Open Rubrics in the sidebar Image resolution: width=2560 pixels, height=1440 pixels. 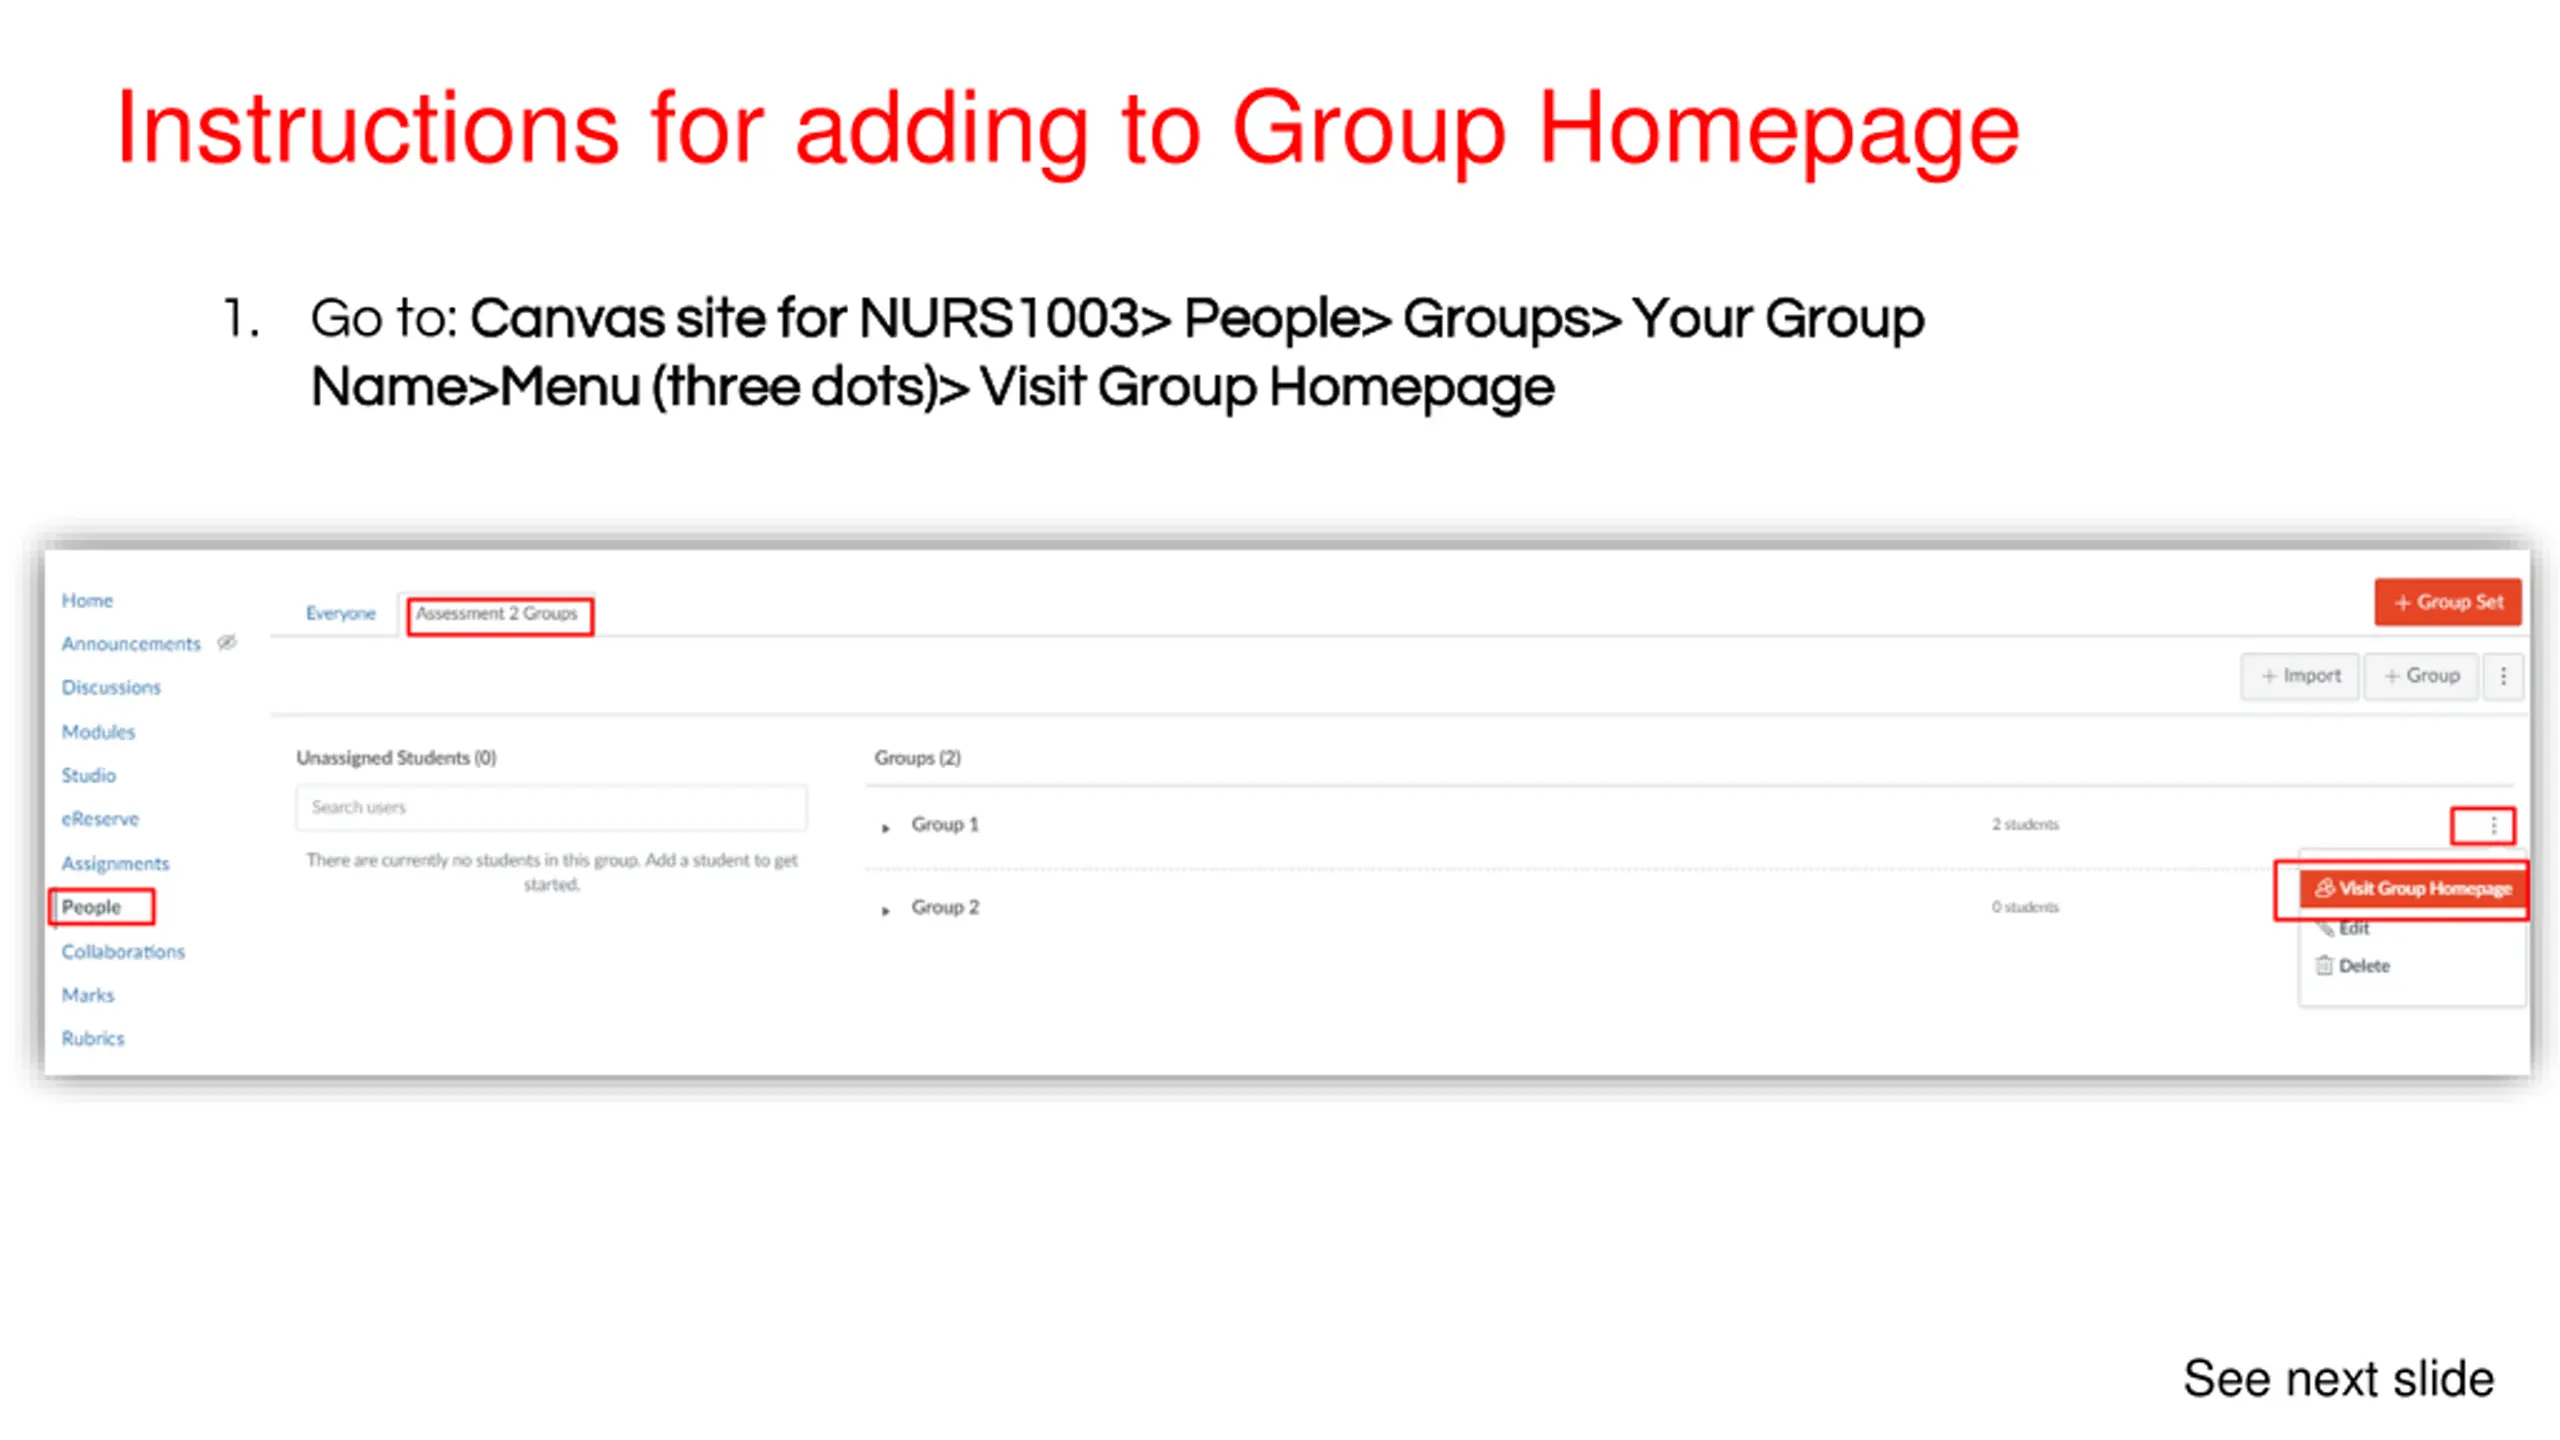click(93, 1038)
